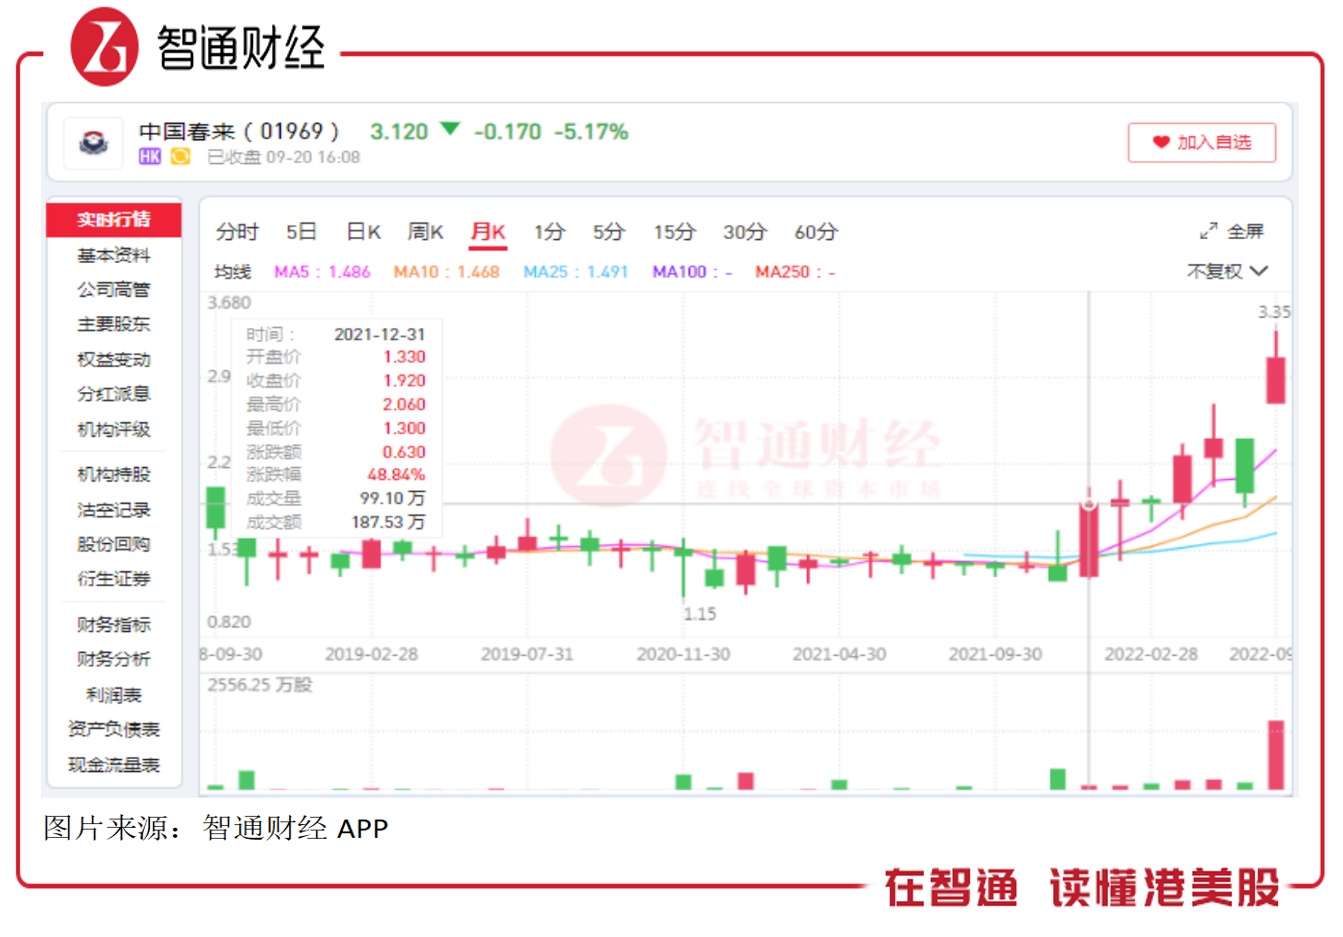Switch to the 1分 interval tab
The image size is (1343, 937).
coord(549,232)
